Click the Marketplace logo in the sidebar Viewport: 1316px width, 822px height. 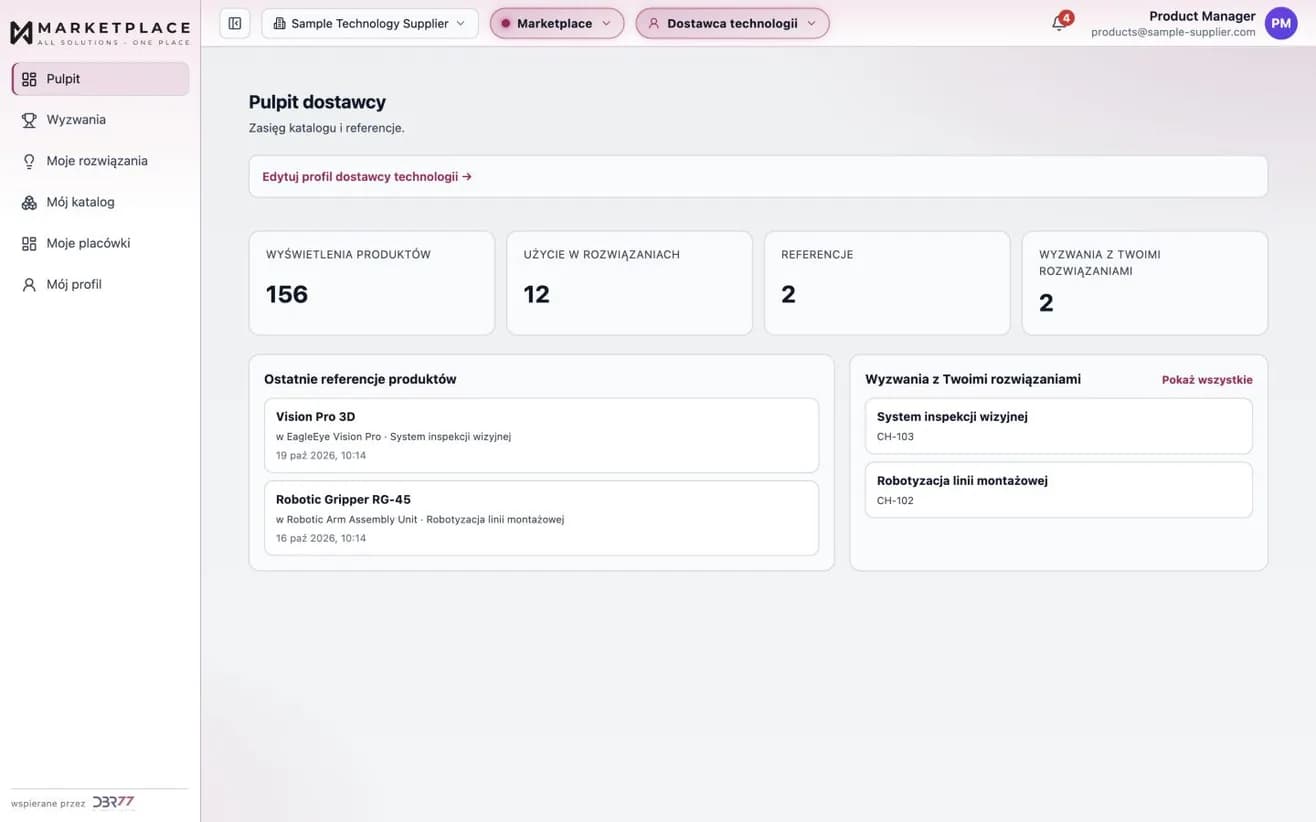(99, 32)
